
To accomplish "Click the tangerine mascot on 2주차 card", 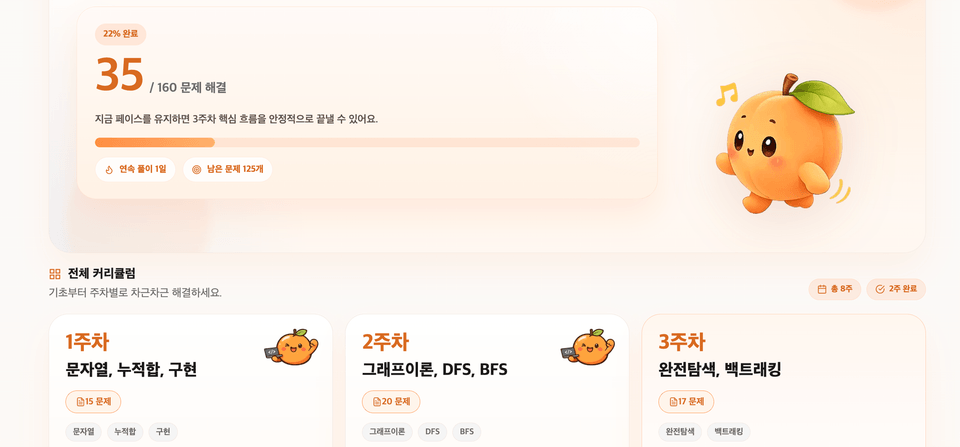I will pos(588,347).
